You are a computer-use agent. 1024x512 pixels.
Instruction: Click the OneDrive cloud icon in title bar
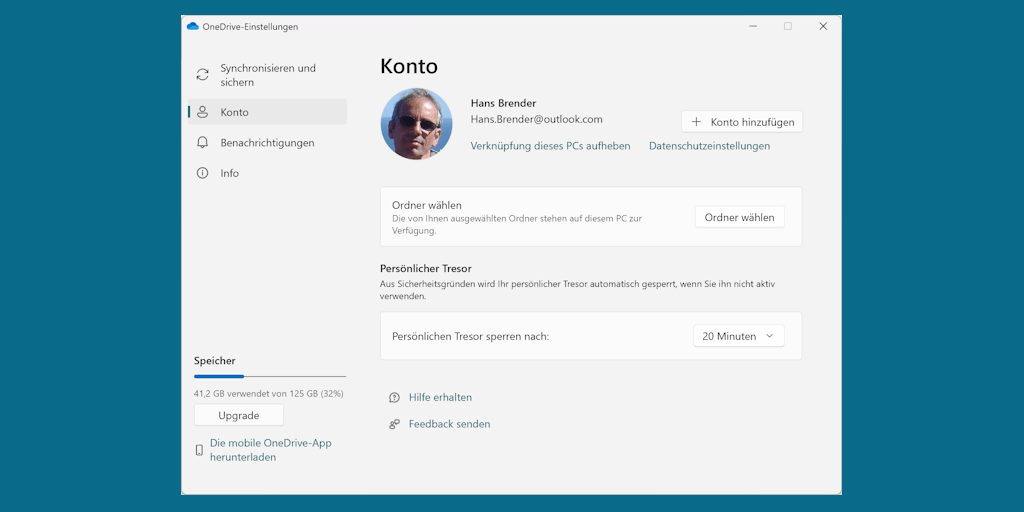click(x=193, y=27)
